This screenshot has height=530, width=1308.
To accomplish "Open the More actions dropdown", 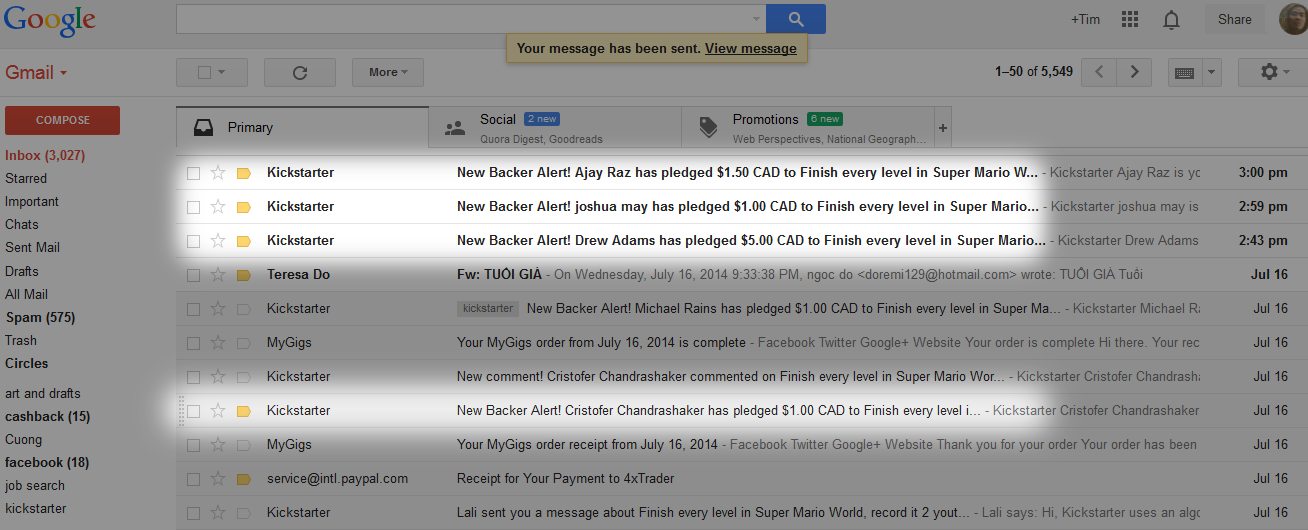I will [388, 72].
